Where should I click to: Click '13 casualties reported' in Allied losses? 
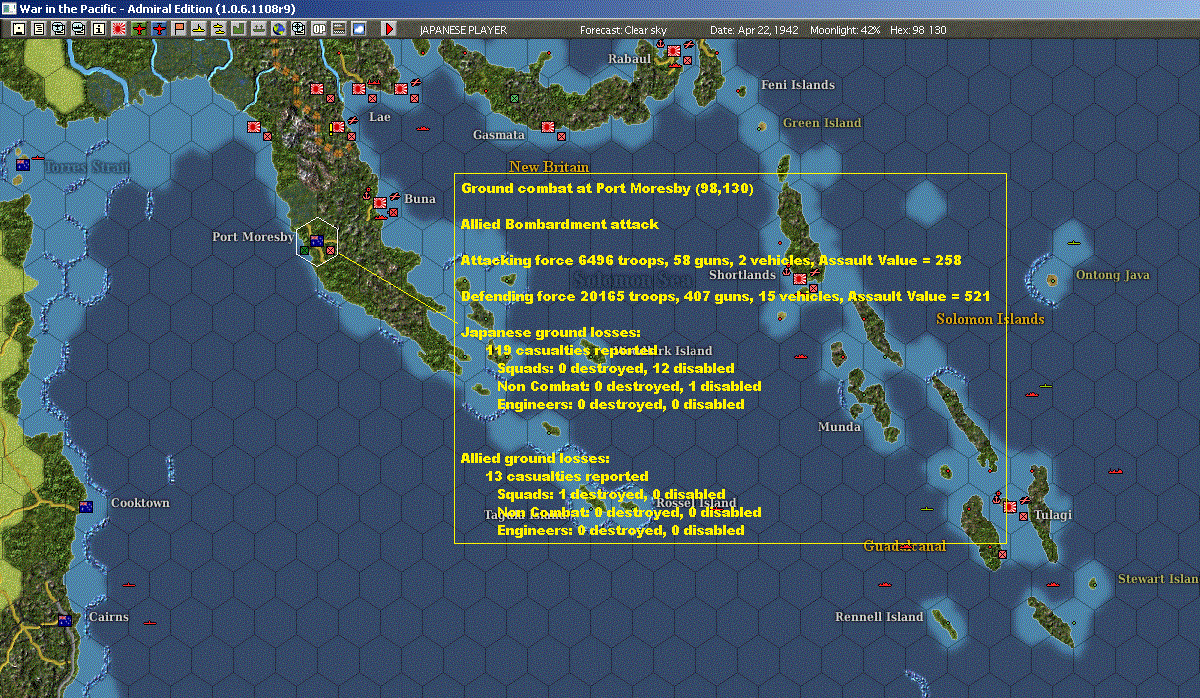pyautogui.click(x=567, y=476)
